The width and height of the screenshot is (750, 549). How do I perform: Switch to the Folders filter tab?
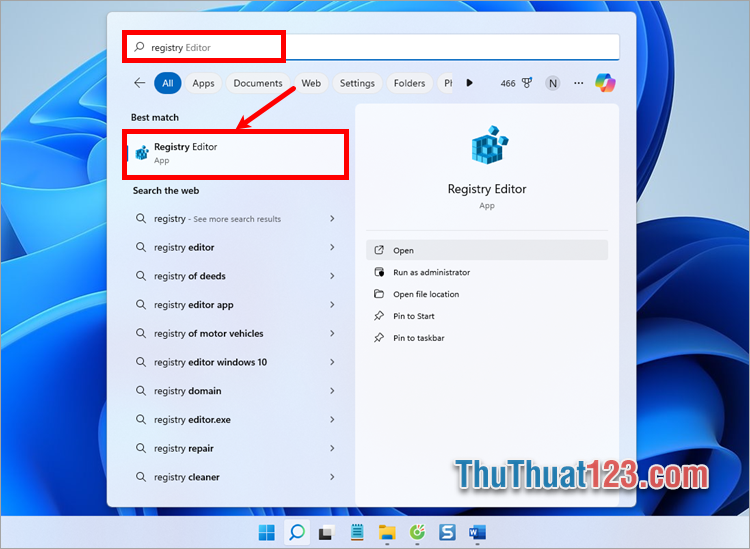(x=409, y=83)
